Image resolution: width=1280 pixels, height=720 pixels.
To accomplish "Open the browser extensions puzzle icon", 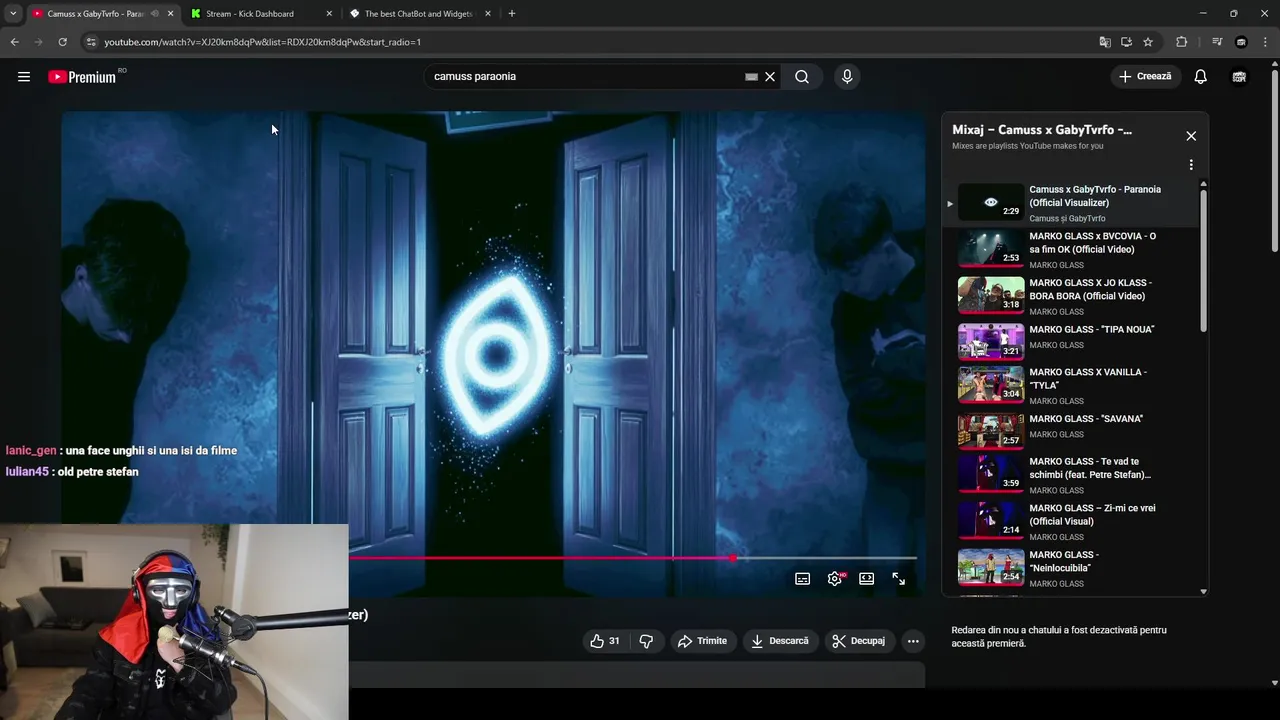I will pyautogui.click(x=1182, y=42).
